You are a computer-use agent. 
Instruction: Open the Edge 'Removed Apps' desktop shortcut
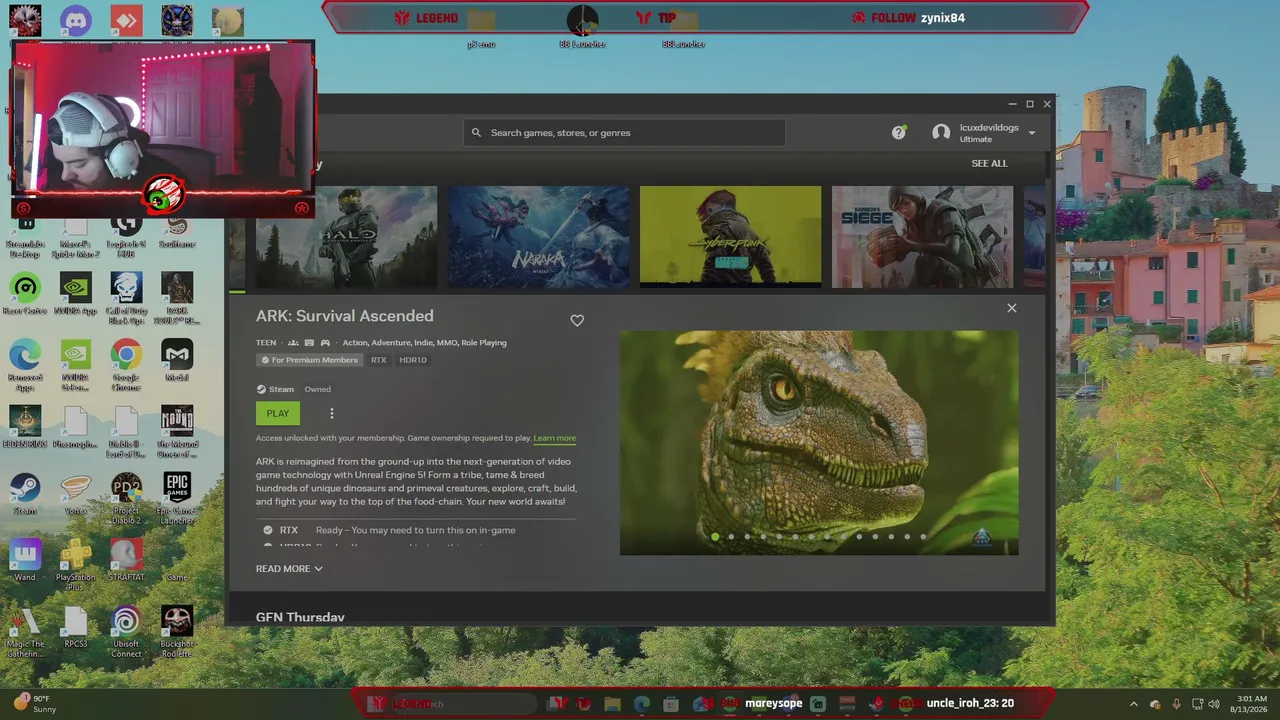[25, 366]
